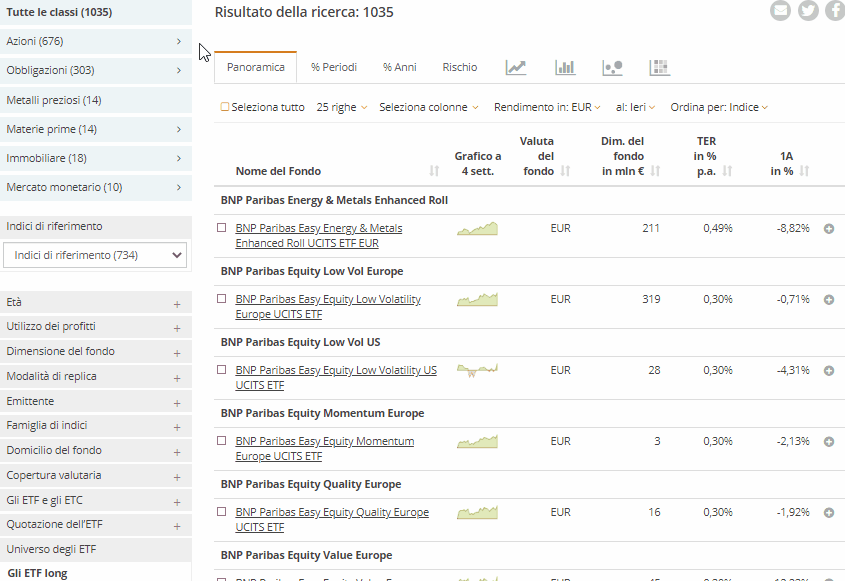845x581 pixels.
Task: Click plus icon for Energy & Metals row
Action: pyautogui.click(x=828, y=229)
